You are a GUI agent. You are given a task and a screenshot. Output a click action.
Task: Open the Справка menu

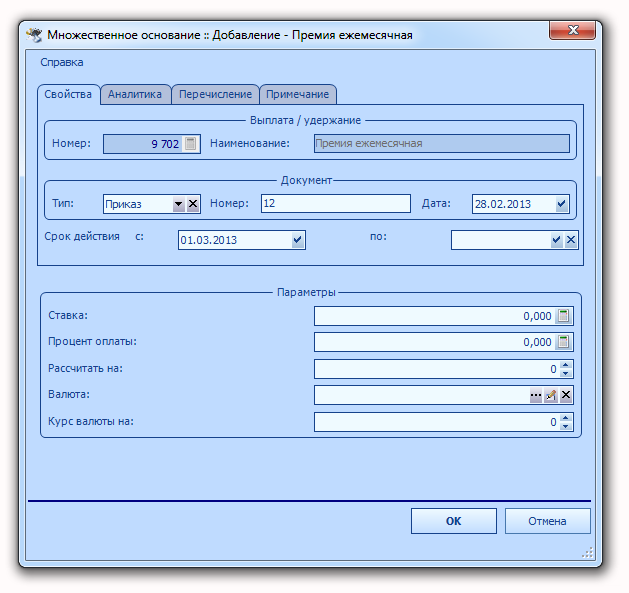[x=62, y=62]
